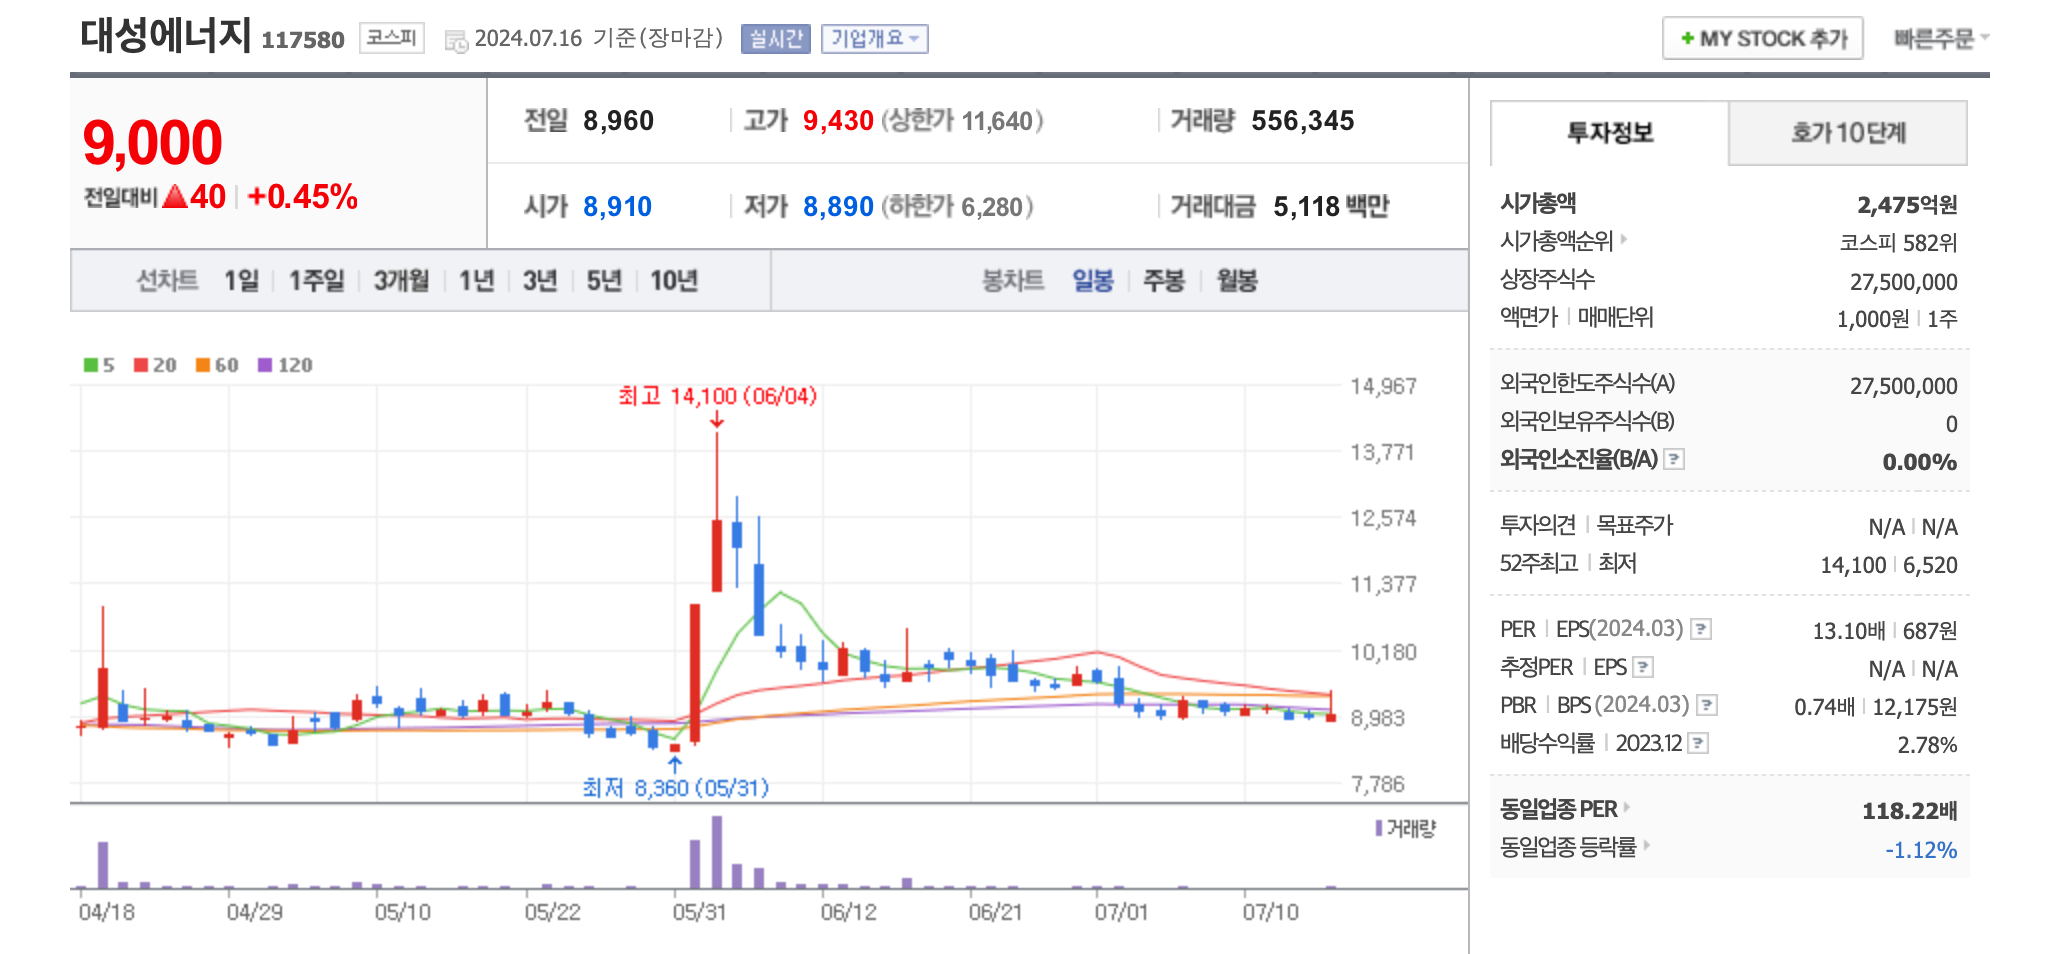Open the 기업개요 dropdown
The image size is (2068, 954).
click(x=875, y=39)
